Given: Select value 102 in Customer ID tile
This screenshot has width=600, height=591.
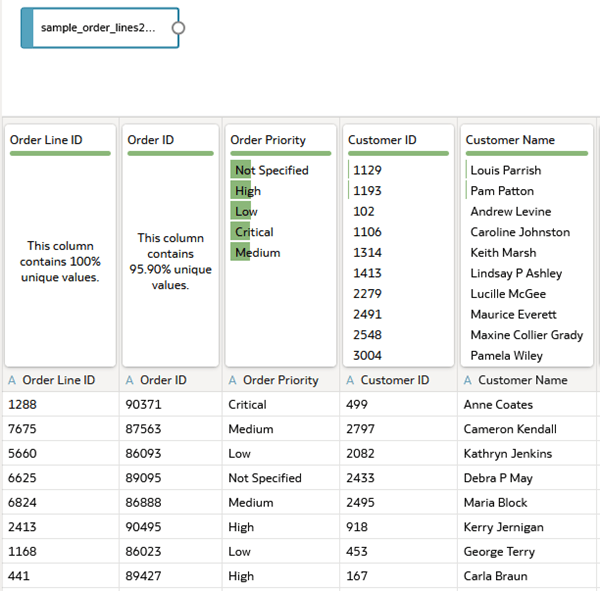Looking at the screenshot, I should click(x=364, y=211).
